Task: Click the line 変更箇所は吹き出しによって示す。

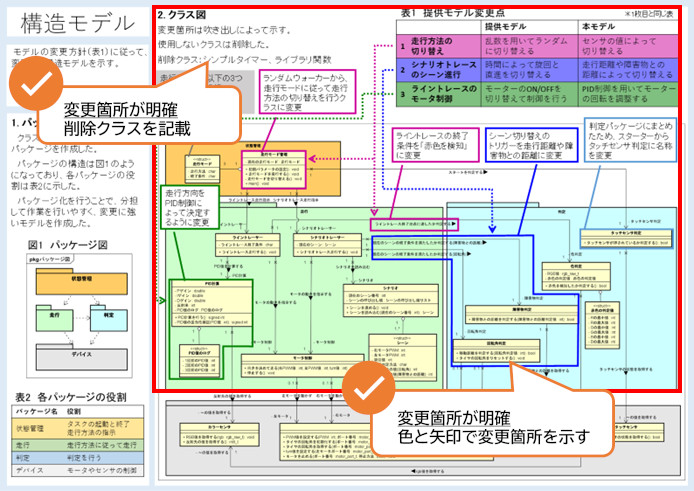Action: click(x=225, y=30)
